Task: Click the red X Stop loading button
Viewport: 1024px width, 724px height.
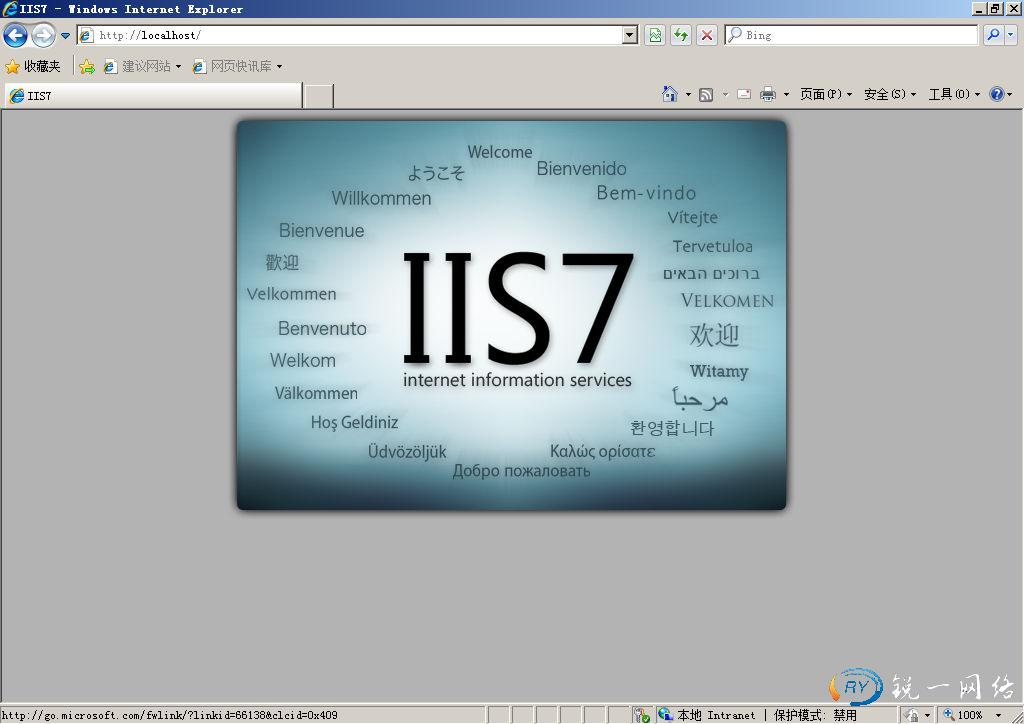Action: click(x=707, y=35)
